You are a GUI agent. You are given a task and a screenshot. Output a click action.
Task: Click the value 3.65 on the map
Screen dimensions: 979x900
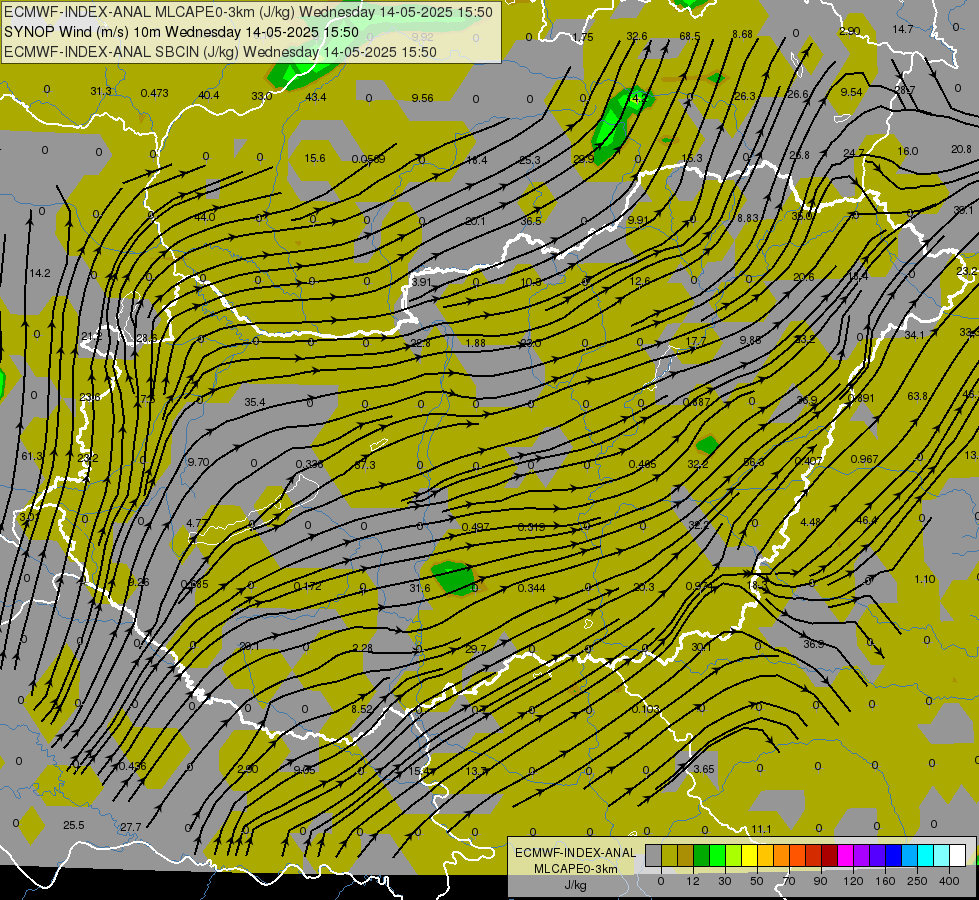(x=704, y=769)
